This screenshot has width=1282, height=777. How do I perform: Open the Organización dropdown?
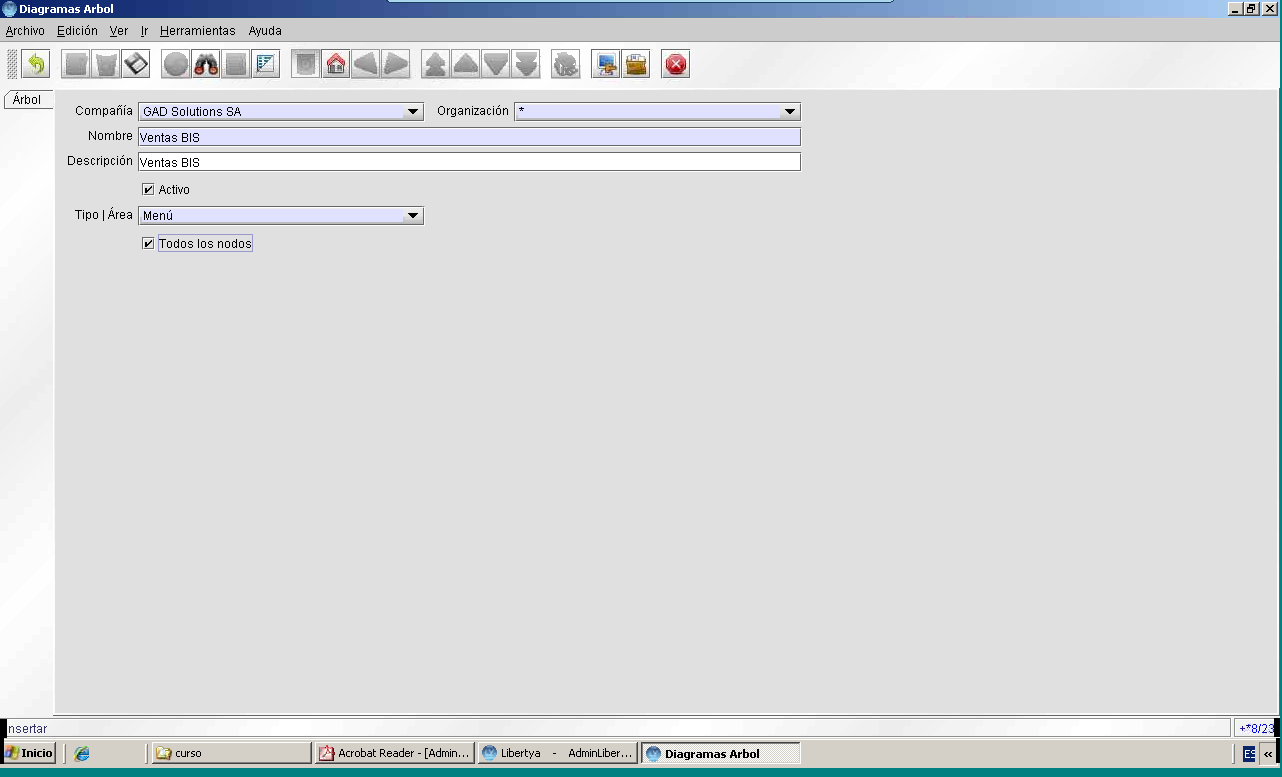point(790,112)
